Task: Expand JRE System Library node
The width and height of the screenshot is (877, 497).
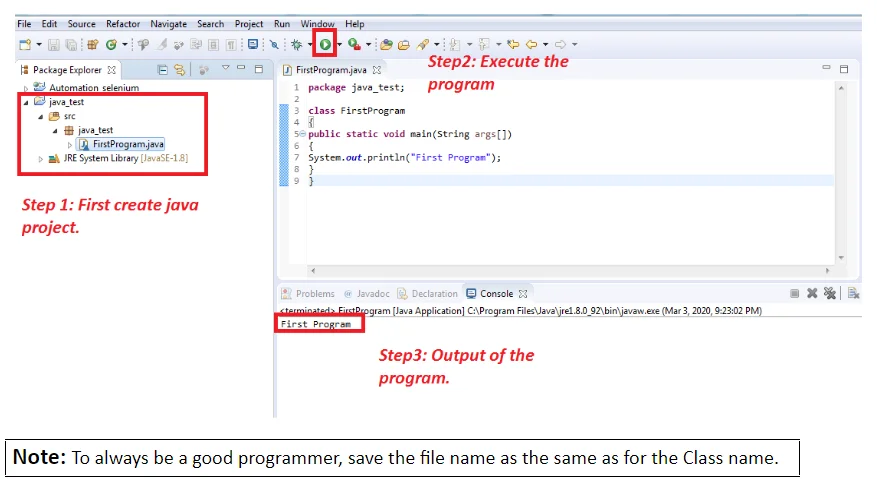Action: tap(40, 159)
